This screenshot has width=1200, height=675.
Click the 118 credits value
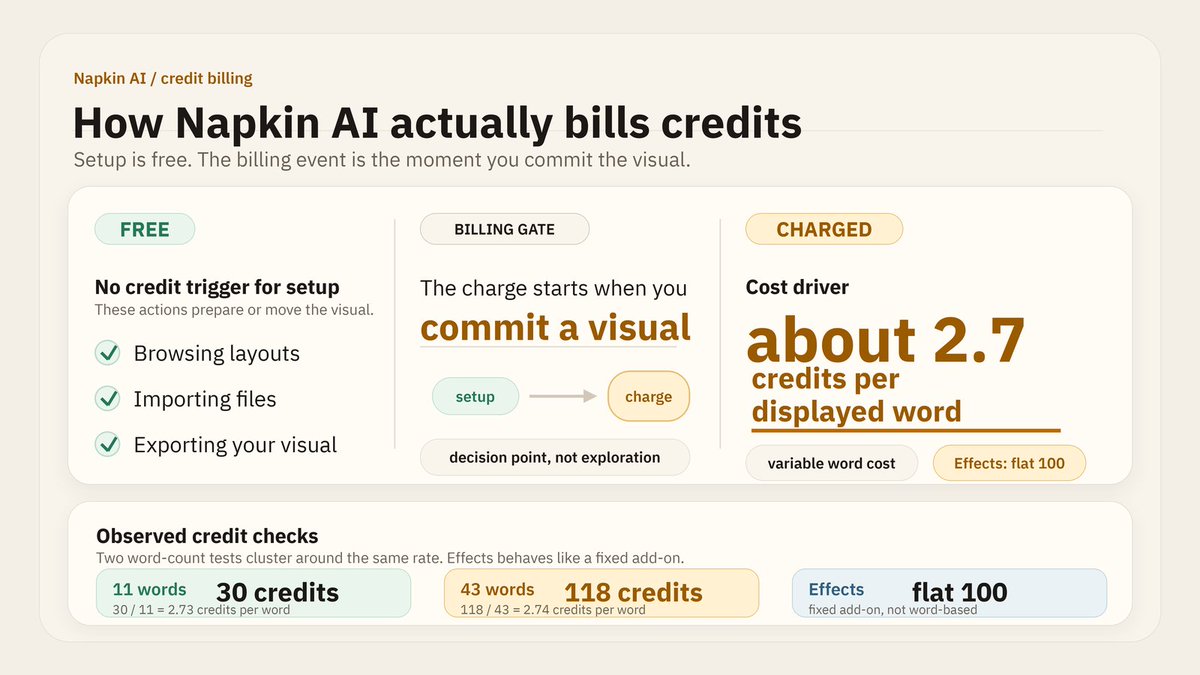[x=633, y=593]
